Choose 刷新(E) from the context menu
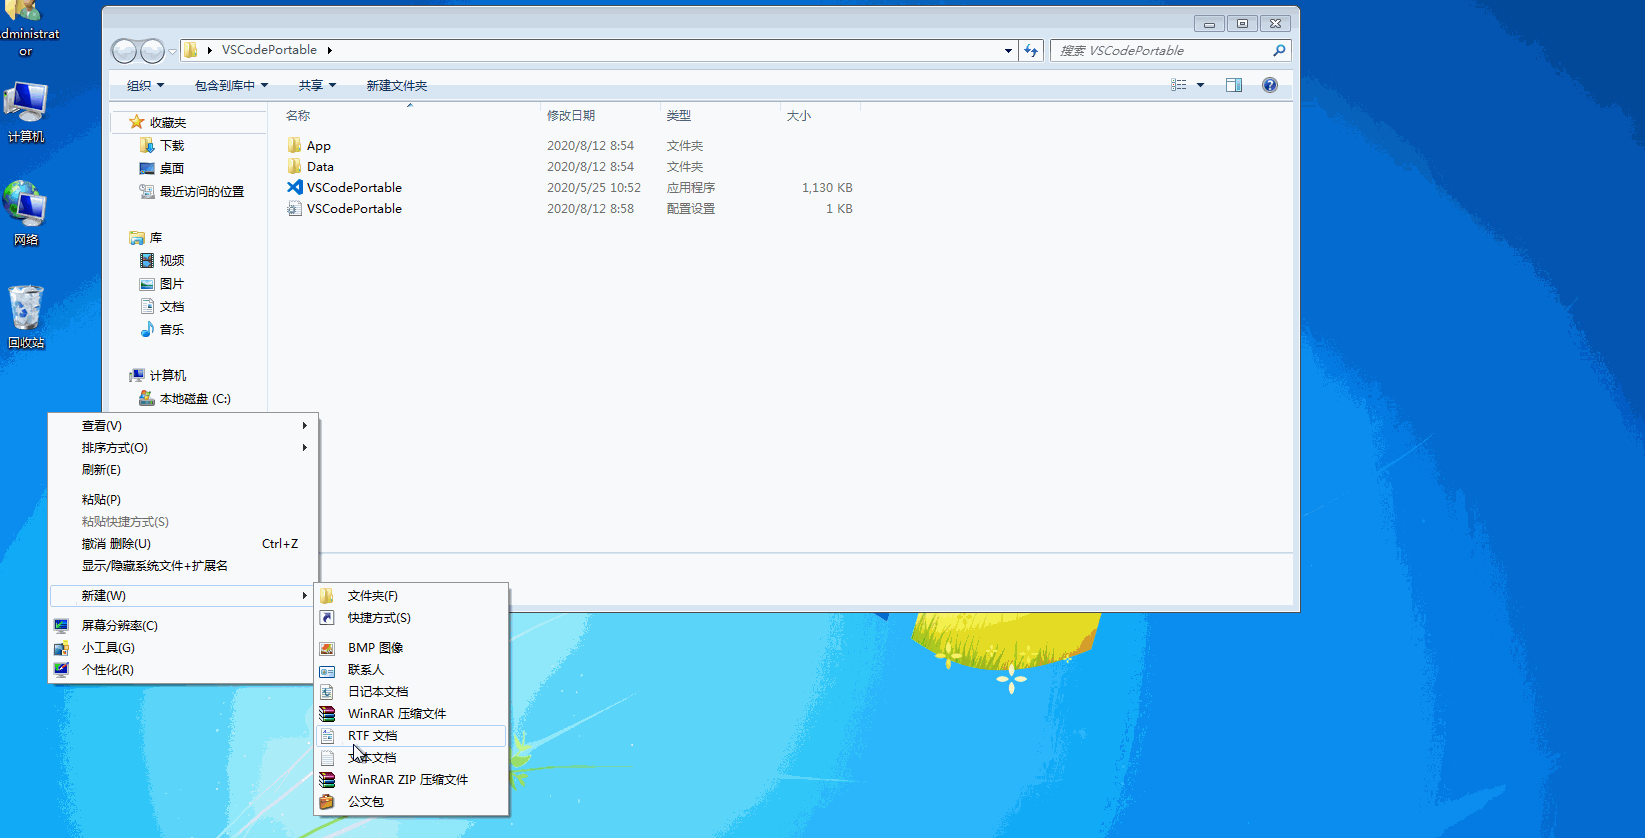The width and height of the screenshot is (1645, 838). [x=183, y=470]
